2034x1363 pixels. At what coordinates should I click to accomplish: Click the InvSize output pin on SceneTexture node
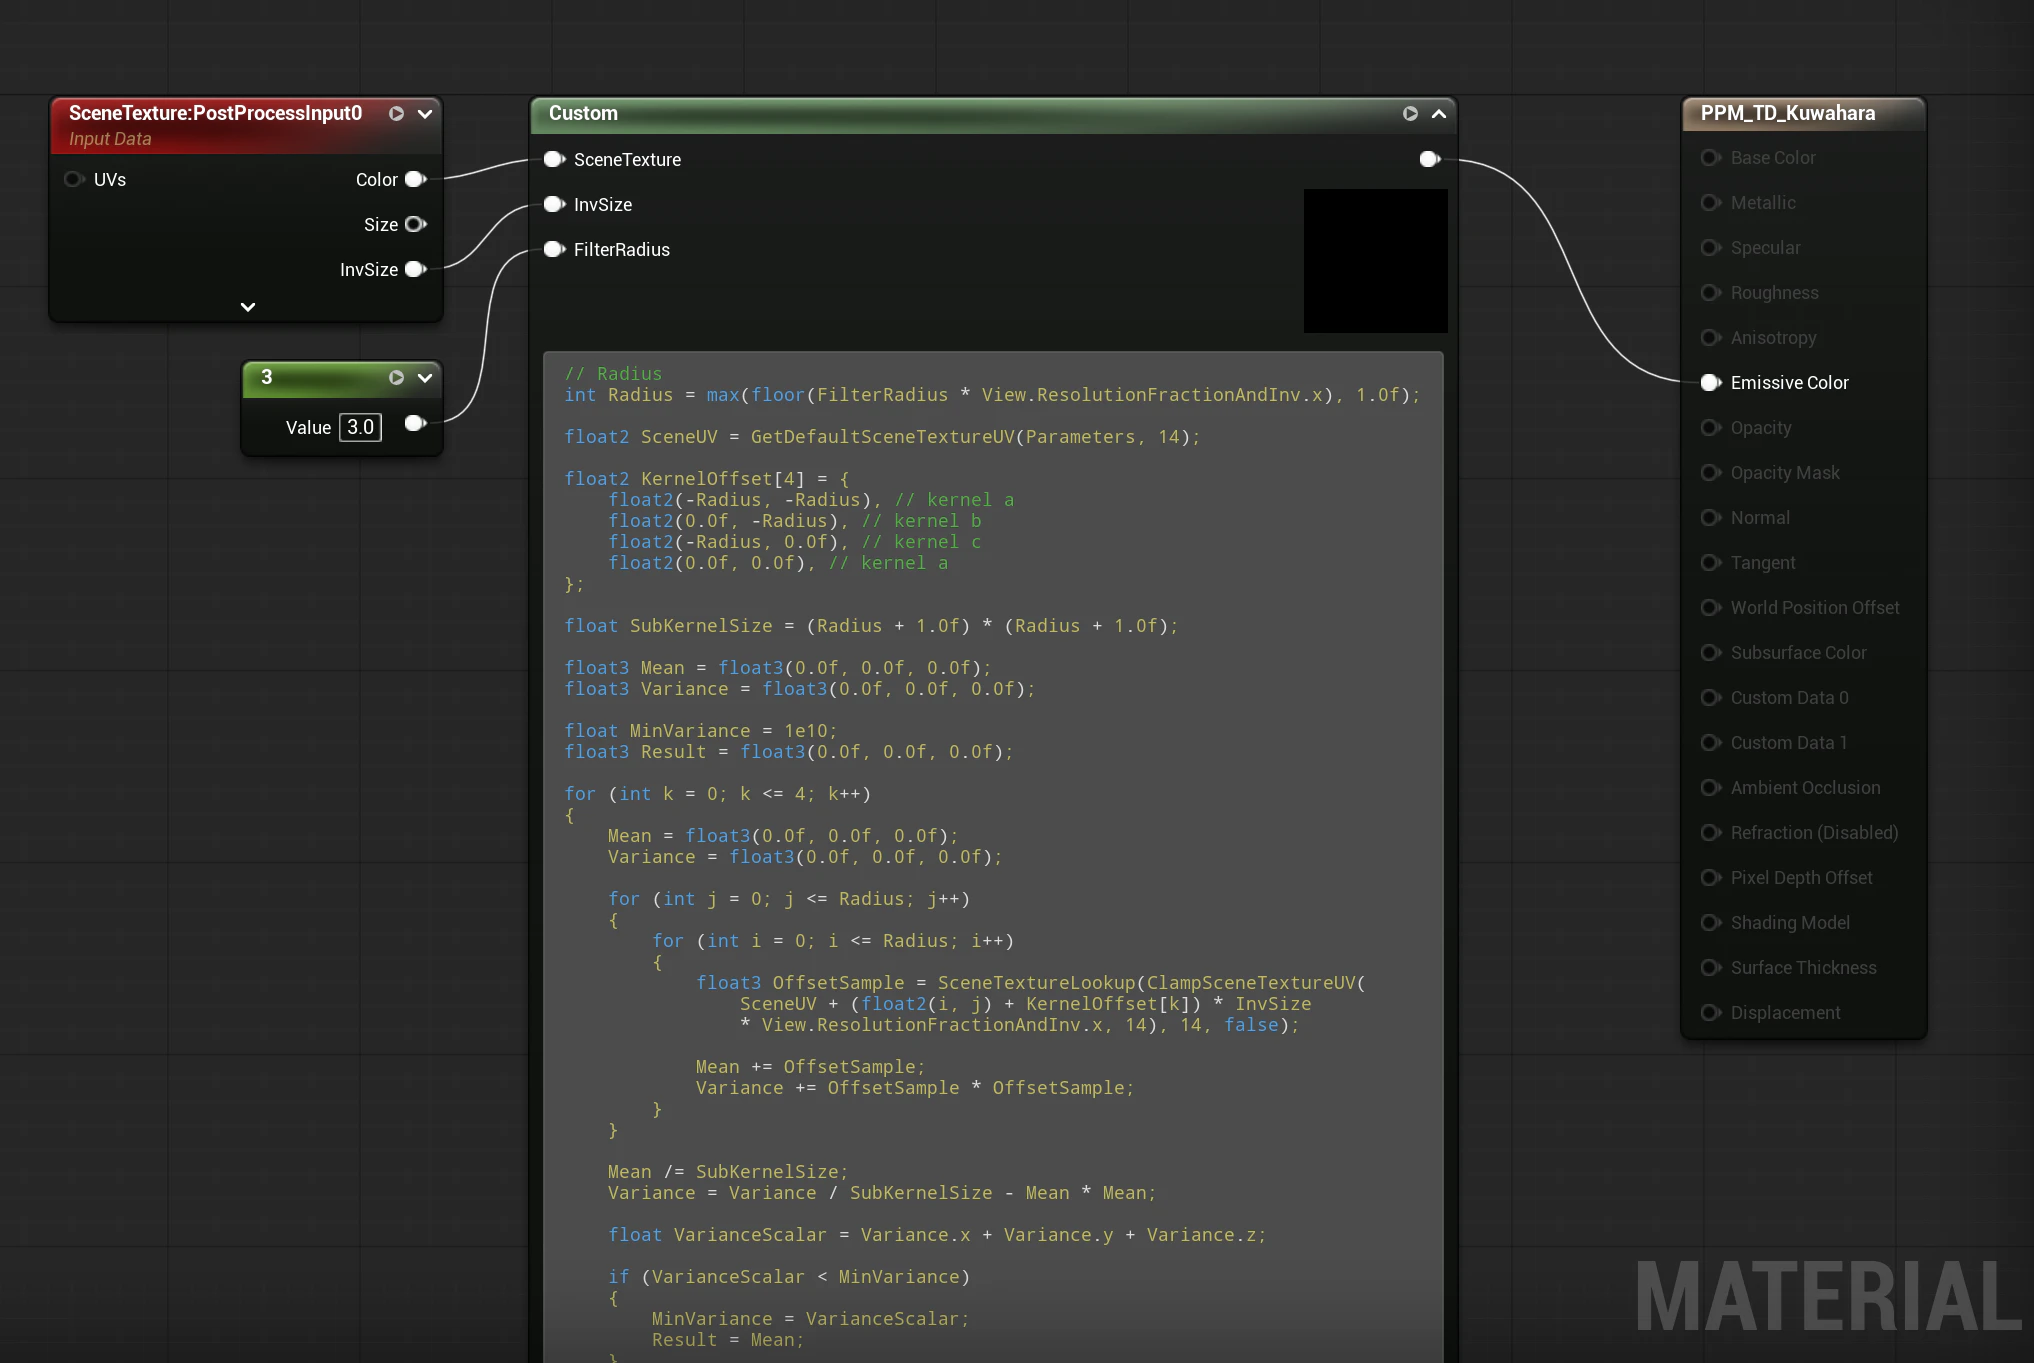tap(415, 269)
